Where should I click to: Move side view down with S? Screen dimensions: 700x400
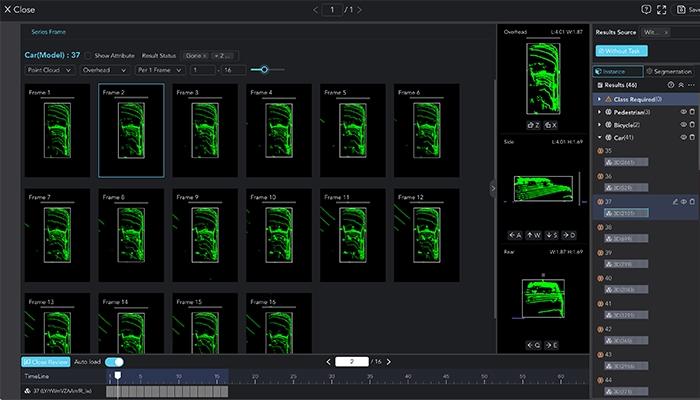pos(551,235)
